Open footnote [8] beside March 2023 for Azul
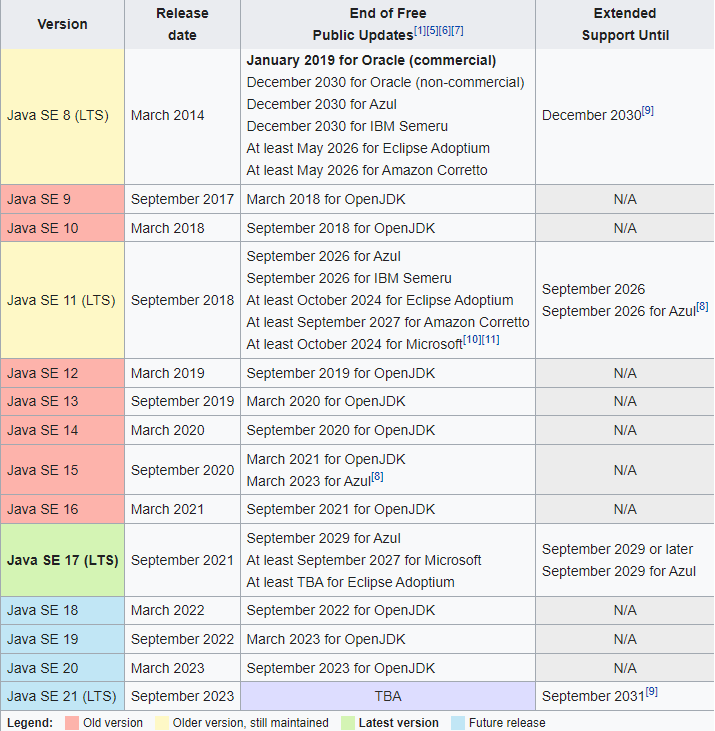 point(377,477)
